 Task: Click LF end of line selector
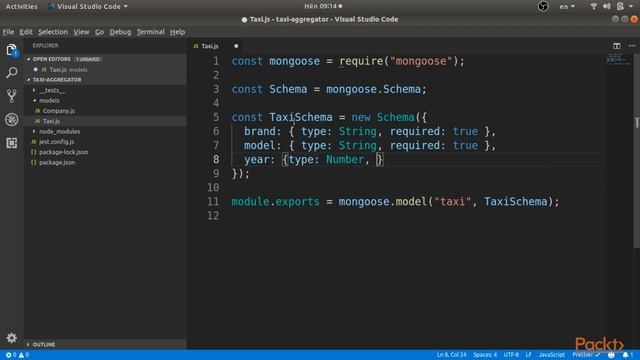pyautogui.click(x=529, y=355)
